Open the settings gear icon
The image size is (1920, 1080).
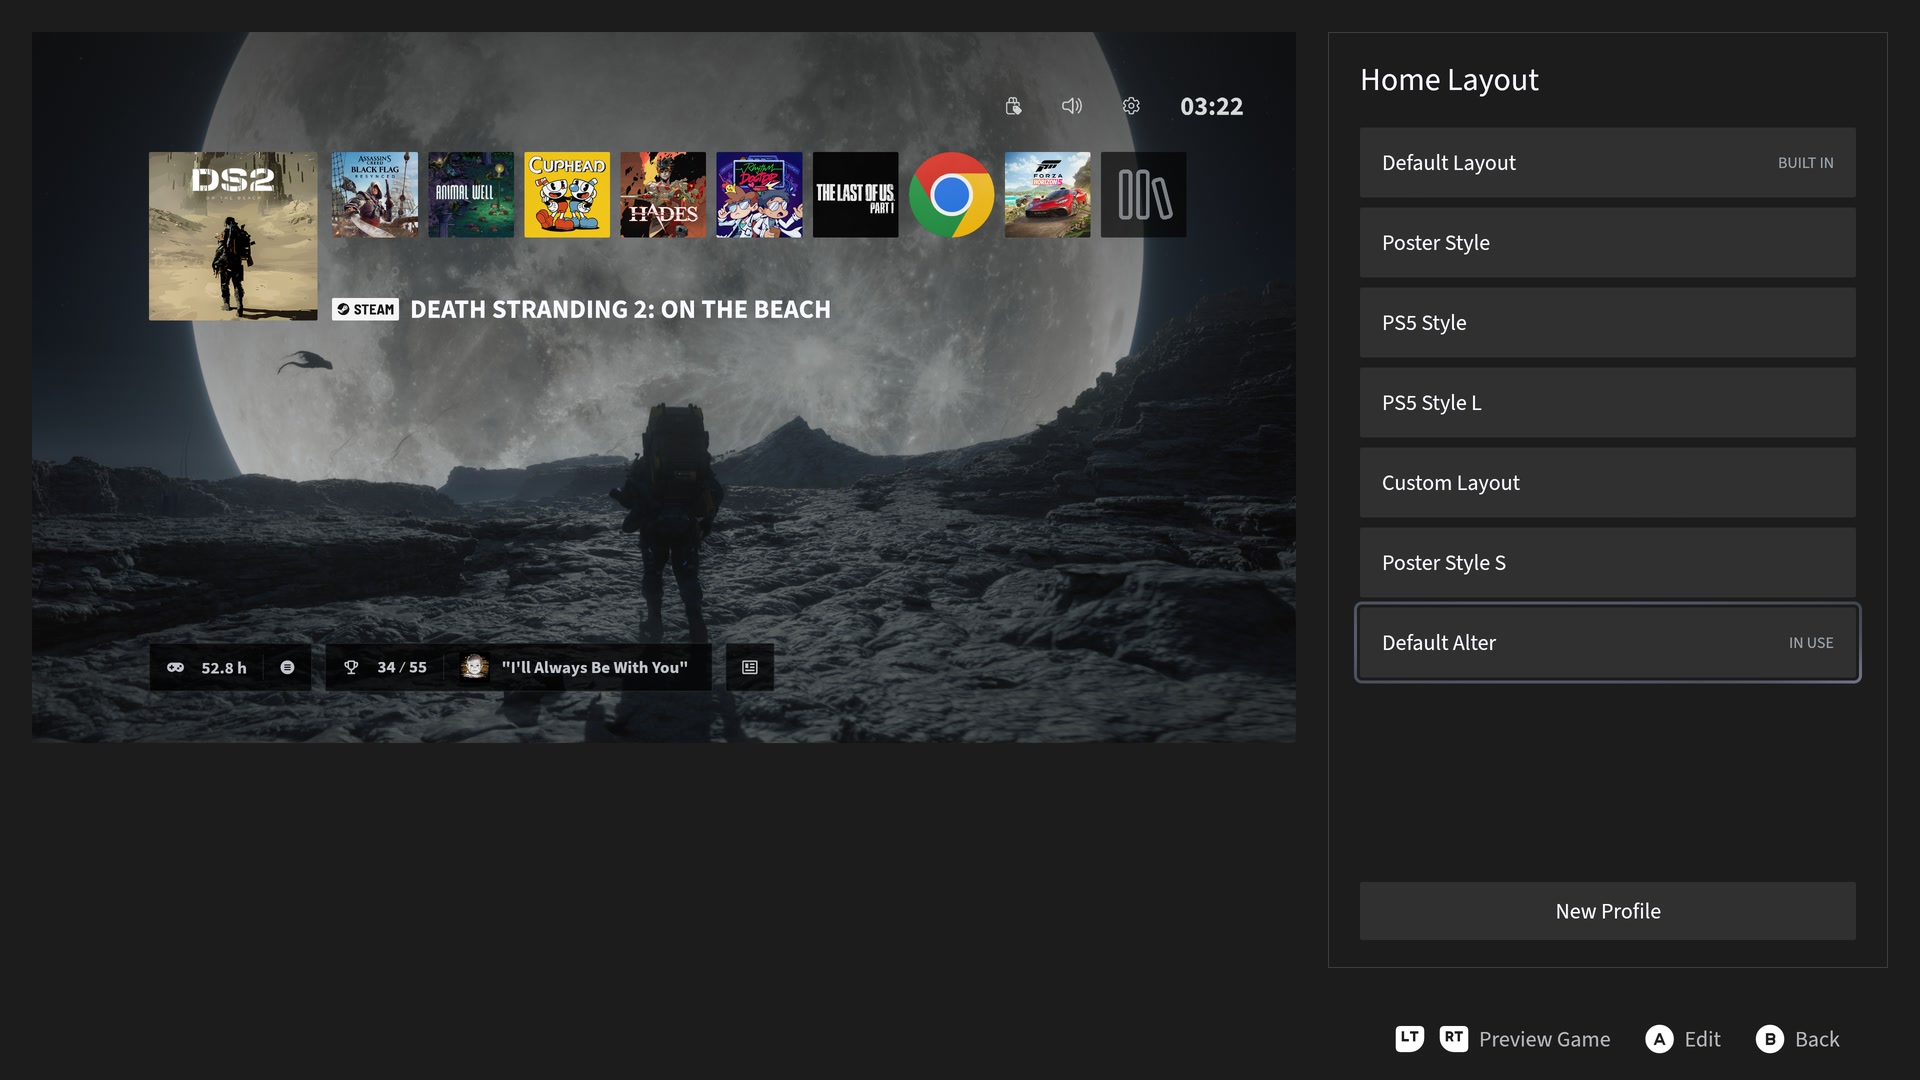coord(1131,106)
